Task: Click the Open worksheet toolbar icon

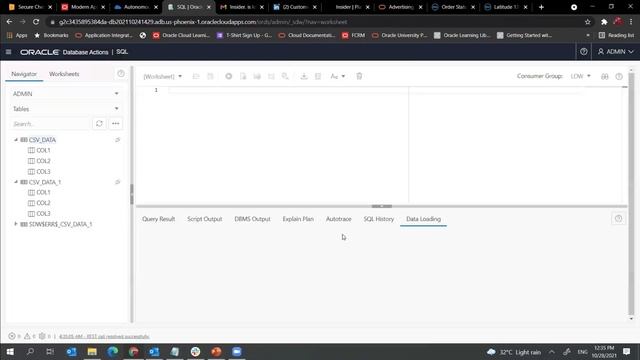Action: pos(196,76)
